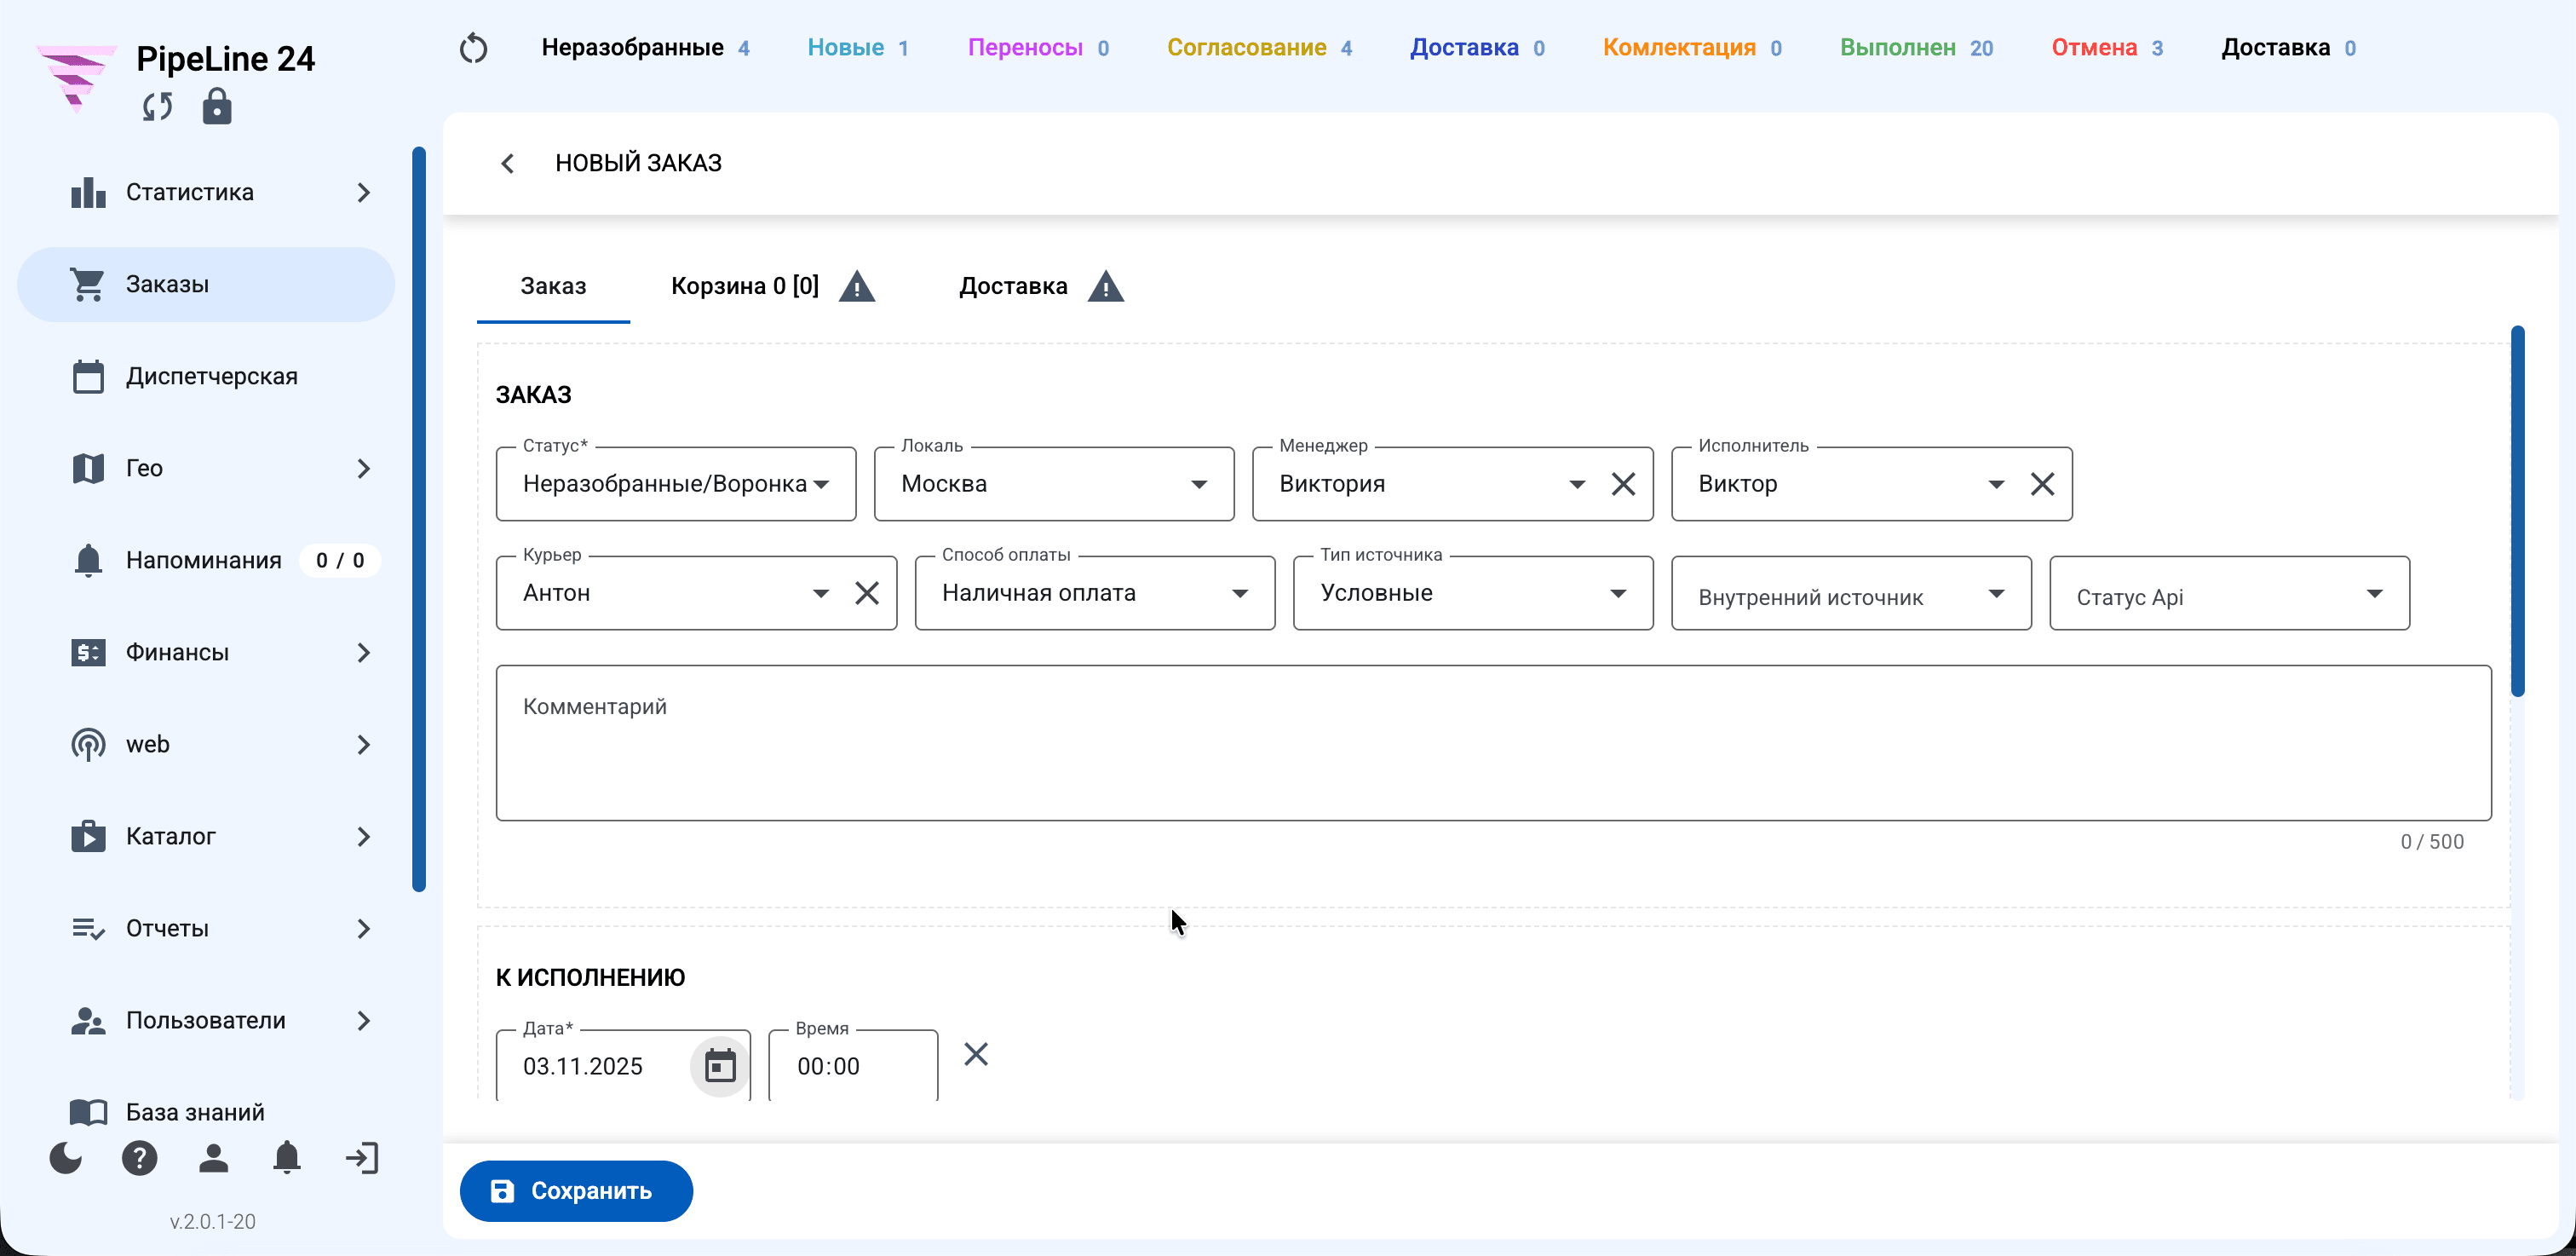This screenshot has width=2576, height=1256.
Task: Click warning icon on Корзина tab
Action: [x=857, y=287]
